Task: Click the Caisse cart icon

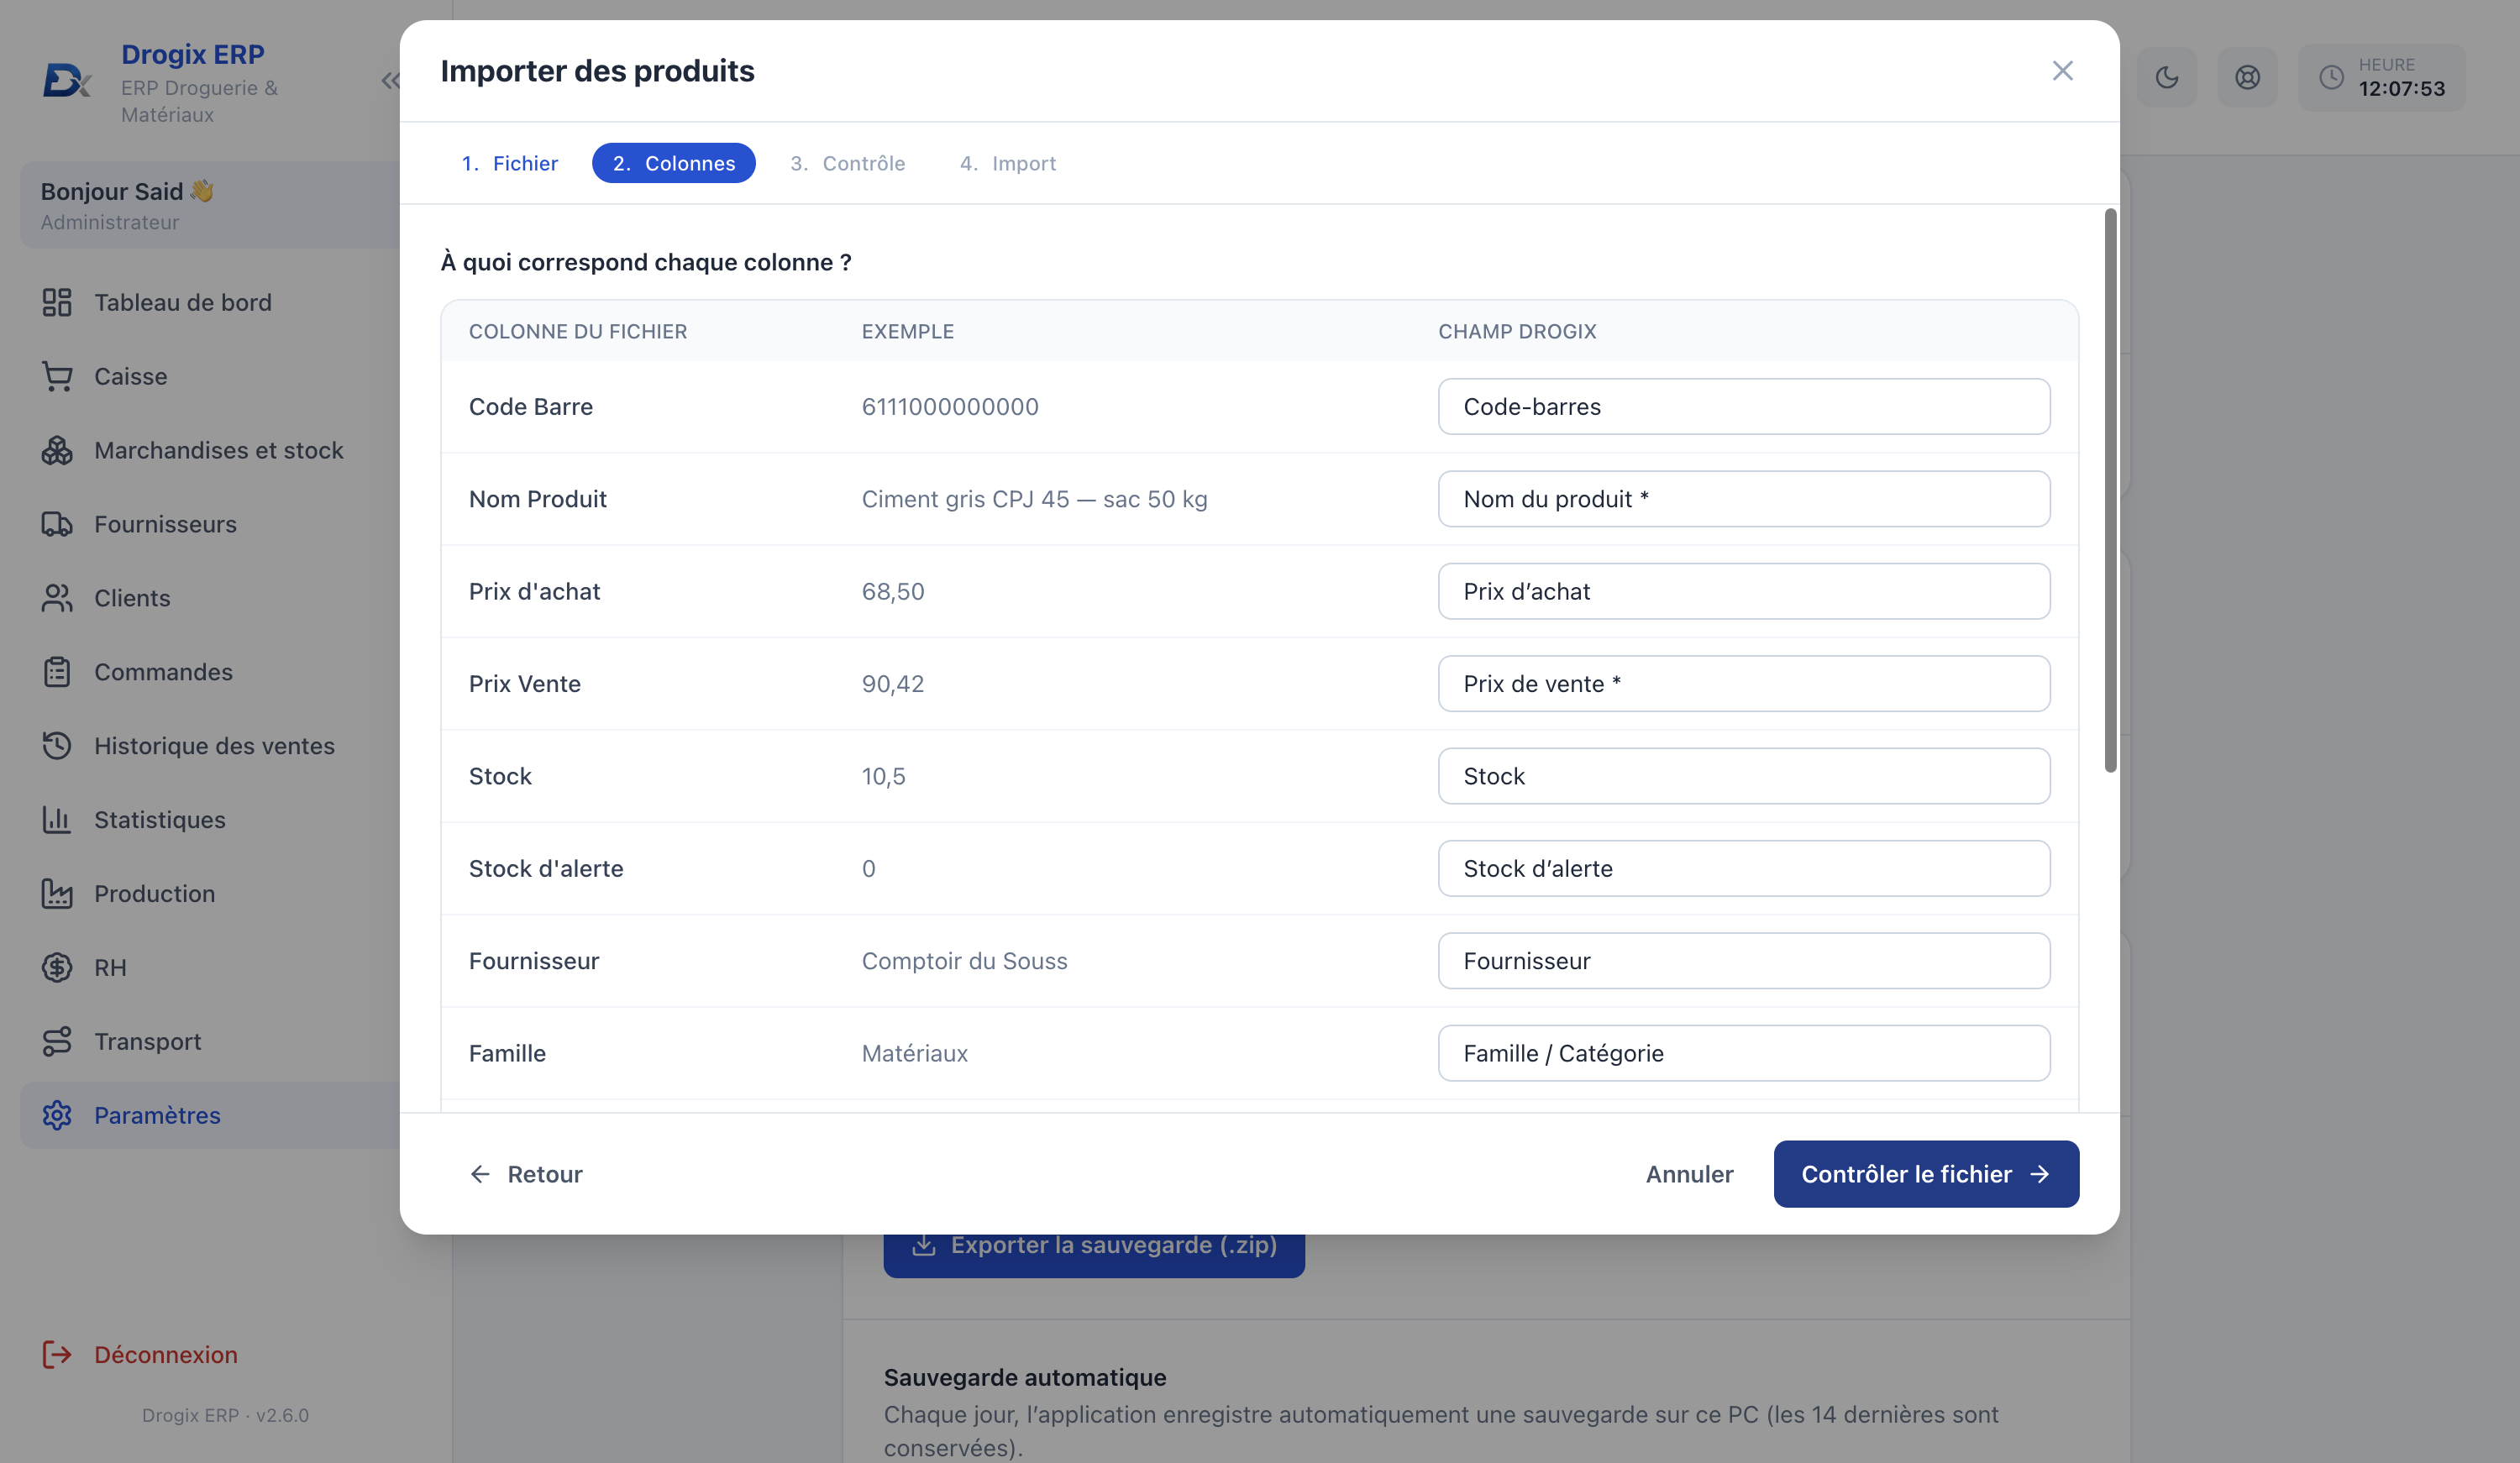Action: [x=57, y=376]
